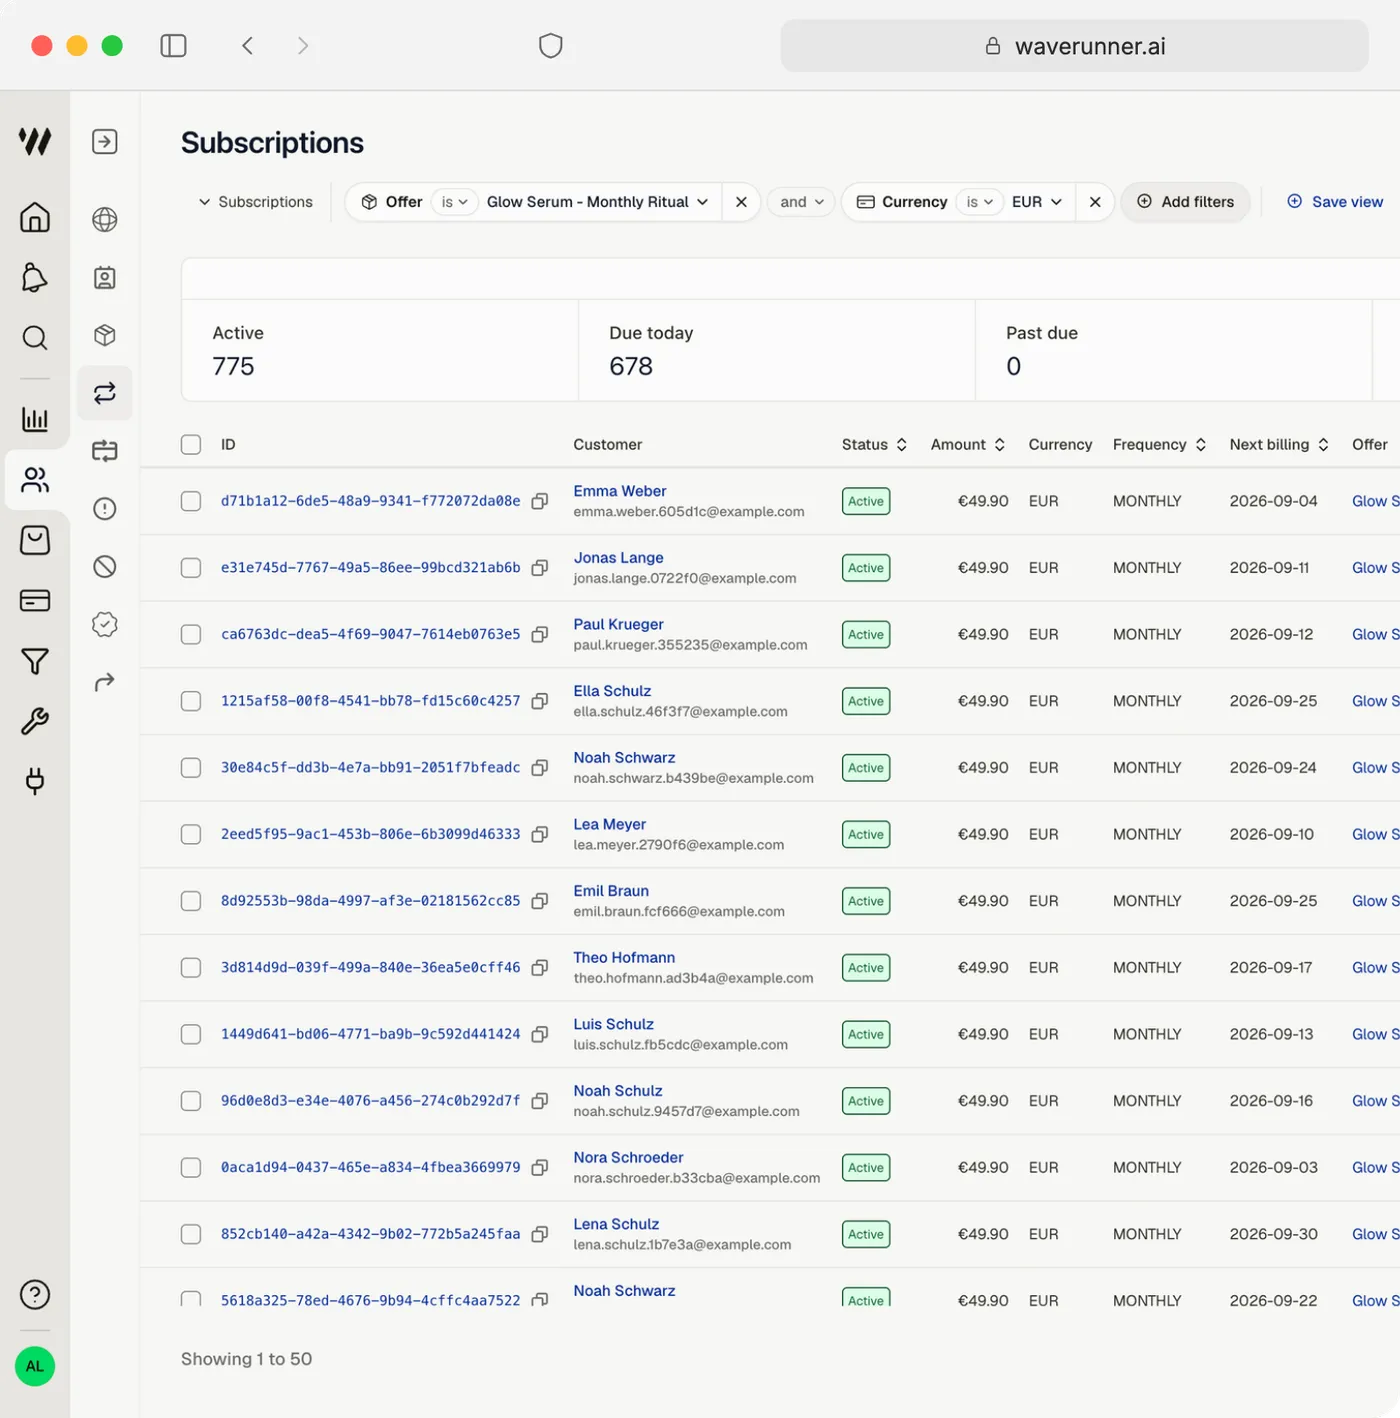
Task: Open customer Lena Schulz
Action: pyautogui.click(x=616, y=1224)
